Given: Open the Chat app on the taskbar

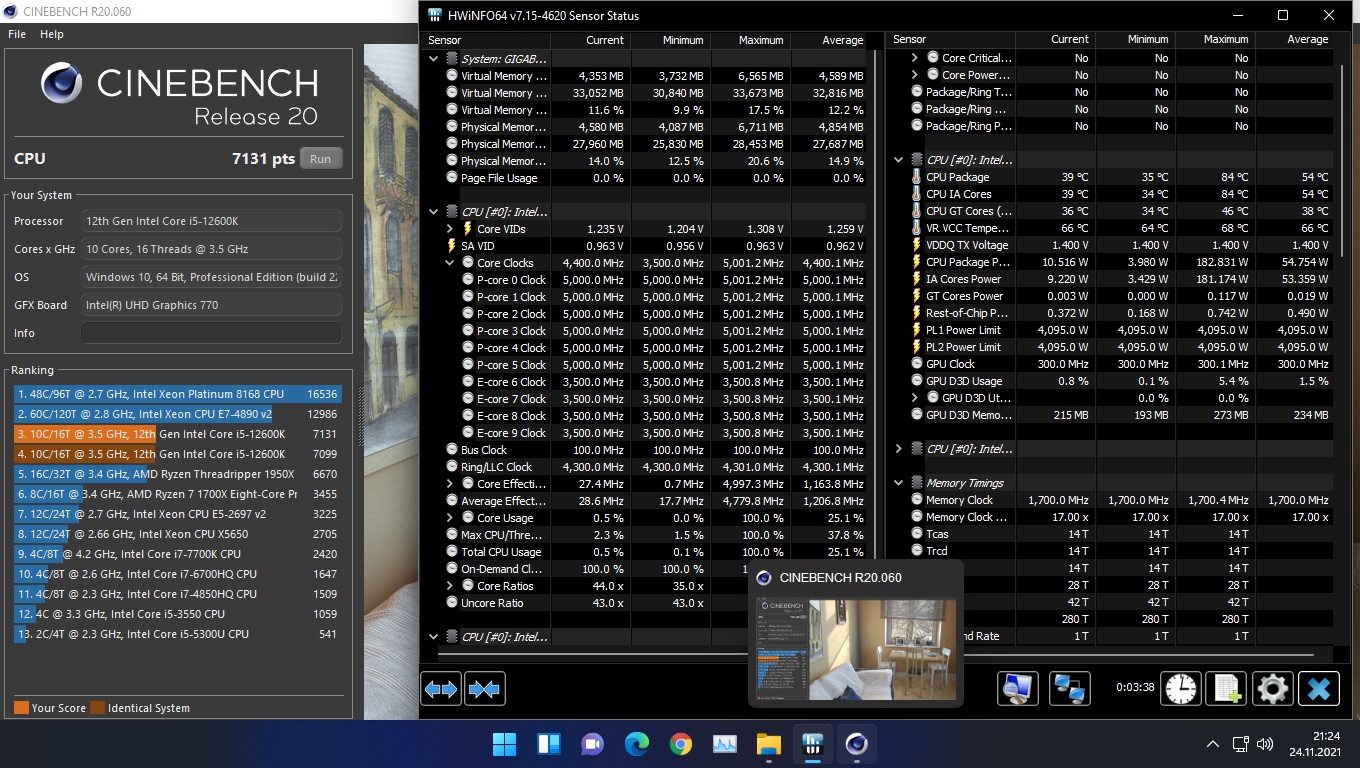Looking at the screenshot, I should tap(593, 744).
